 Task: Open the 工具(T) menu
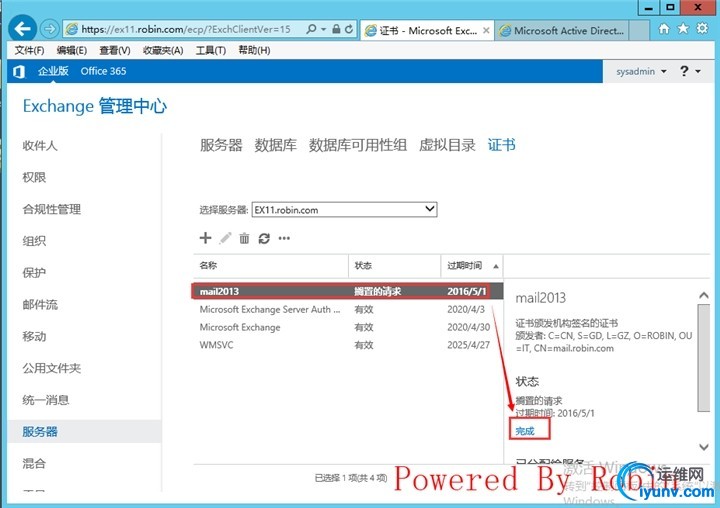tap(211, 50)
